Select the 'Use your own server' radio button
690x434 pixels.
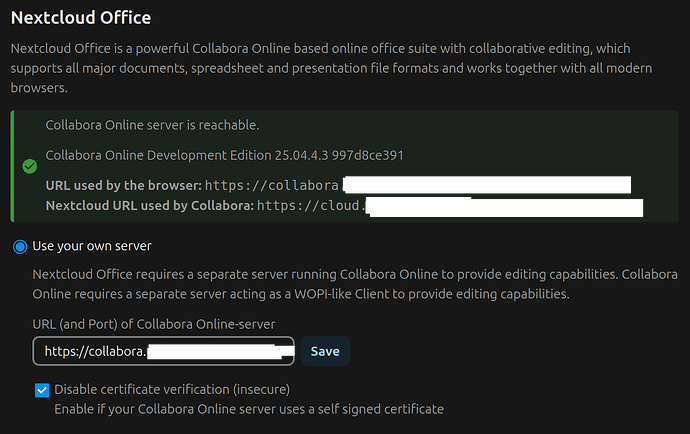pos(20,247)
